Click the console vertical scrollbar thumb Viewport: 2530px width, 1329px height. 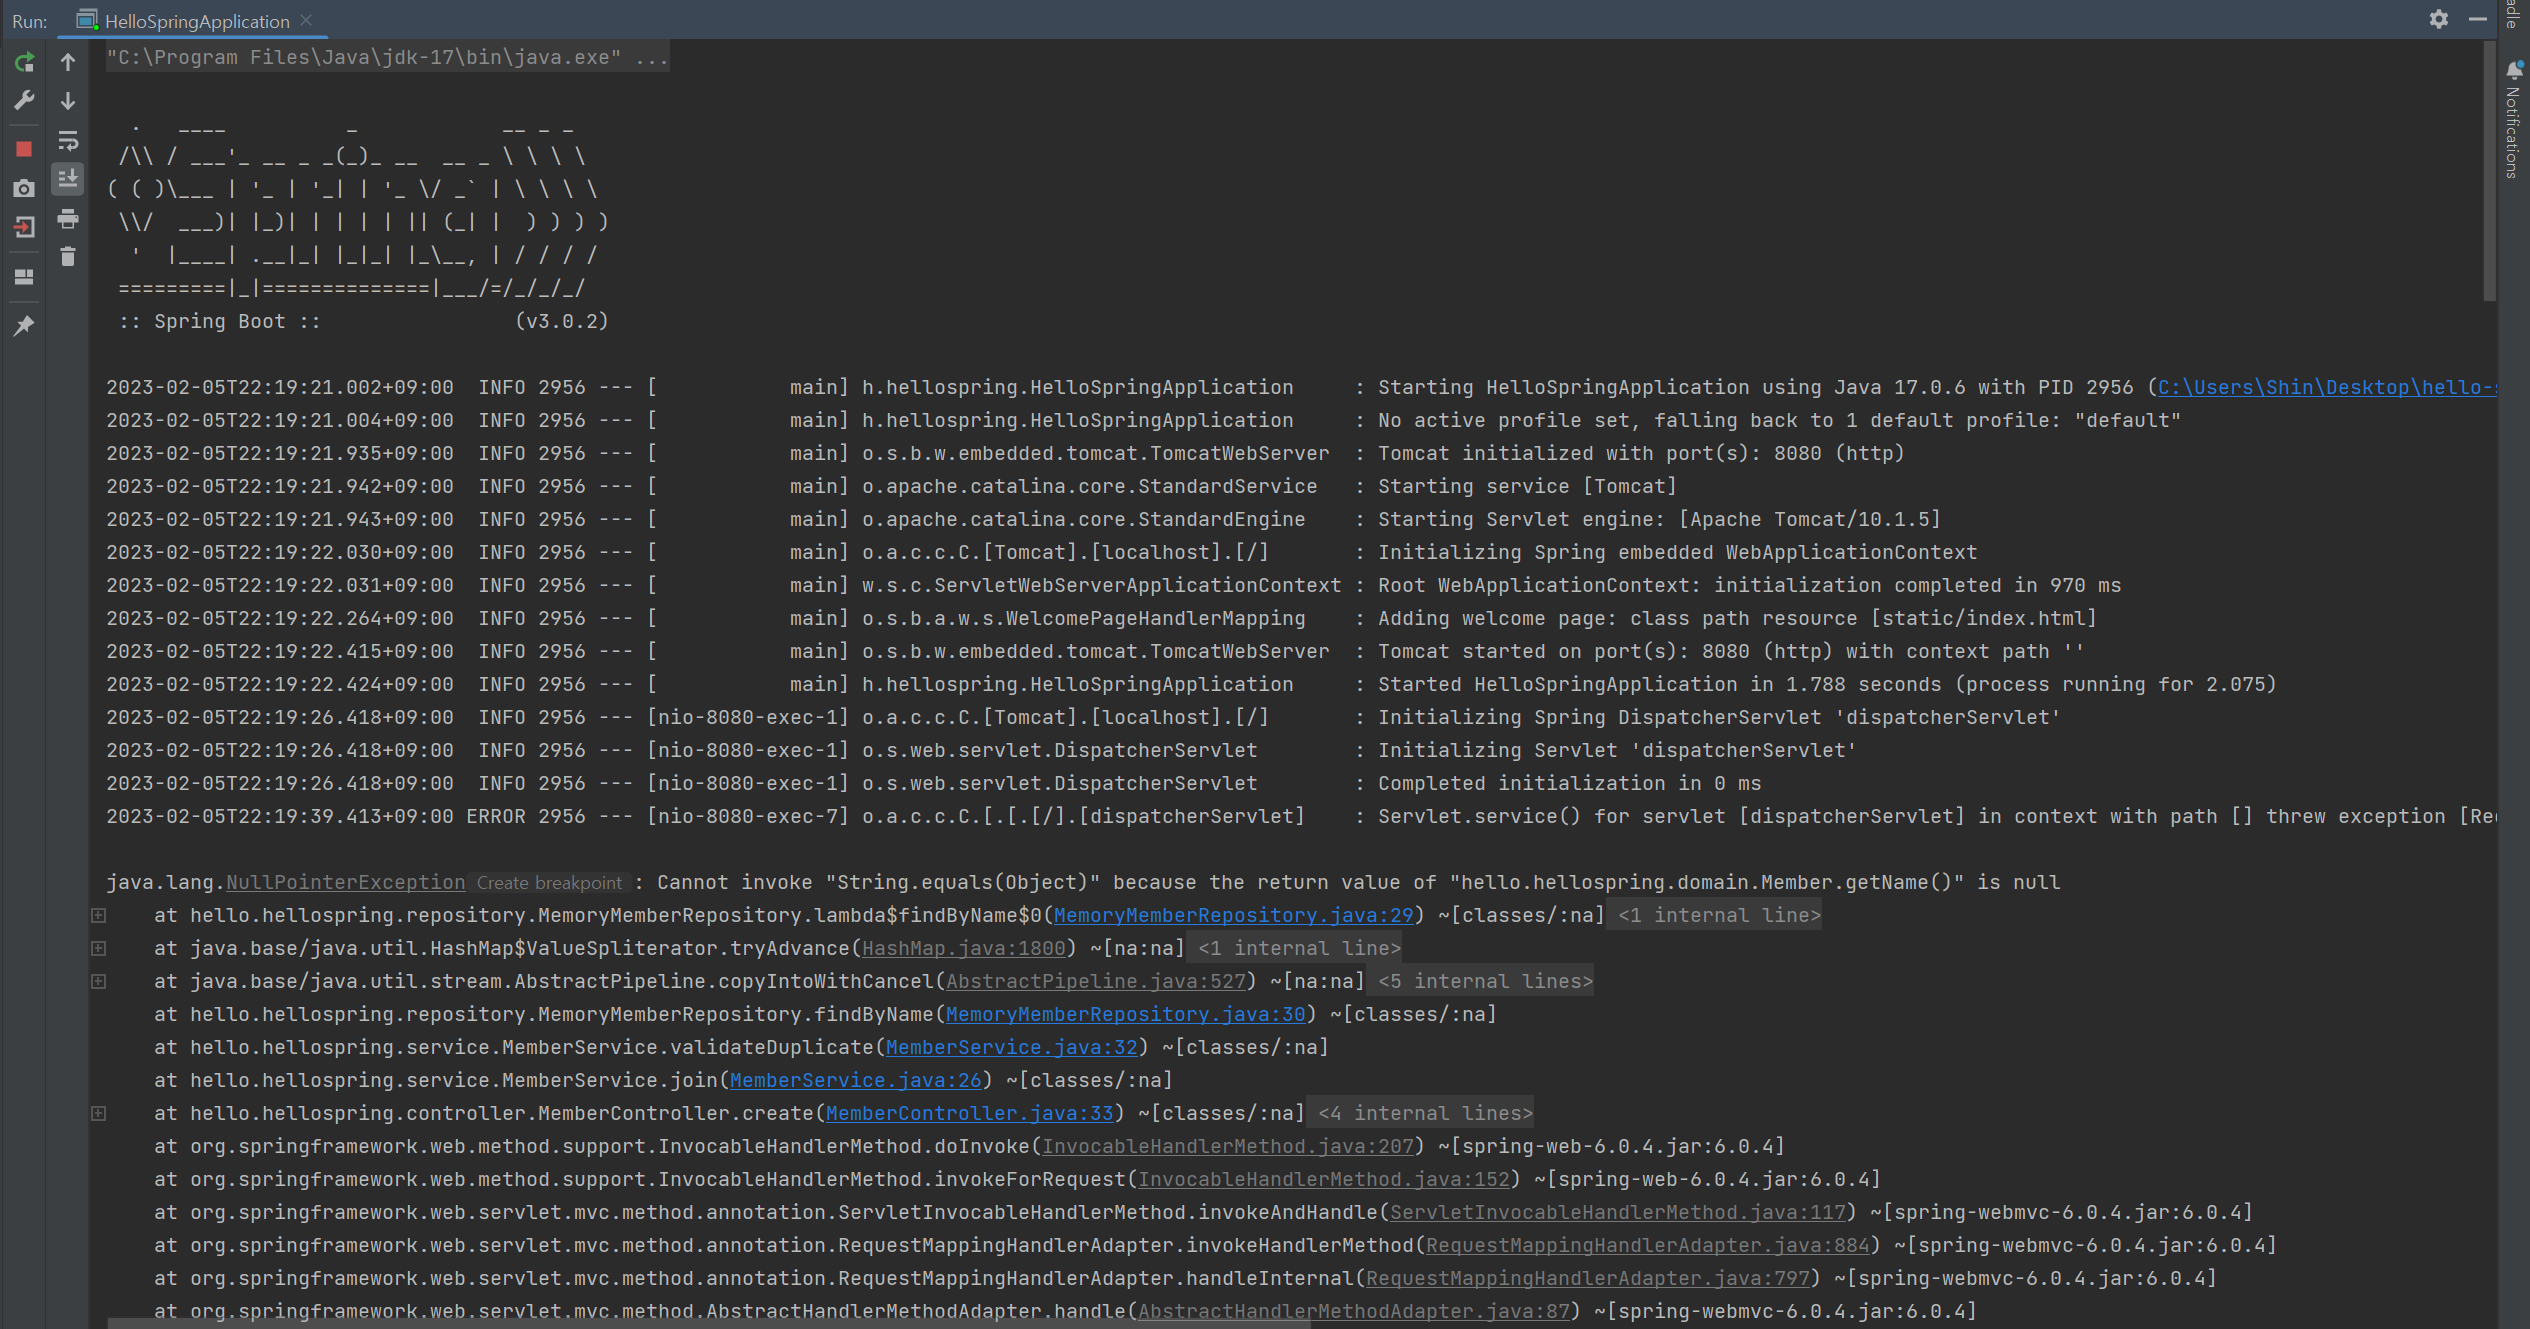[x=2489, y=170]
